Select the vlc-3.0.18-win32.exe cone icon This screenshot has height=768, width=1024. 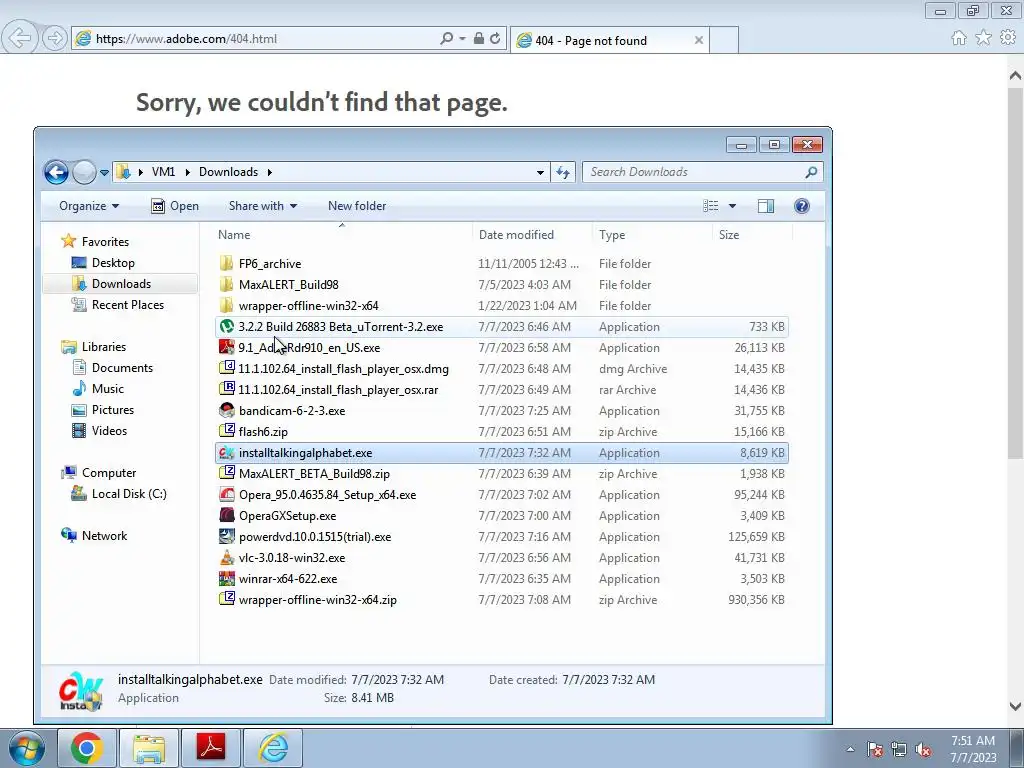[x=227, y=557]
